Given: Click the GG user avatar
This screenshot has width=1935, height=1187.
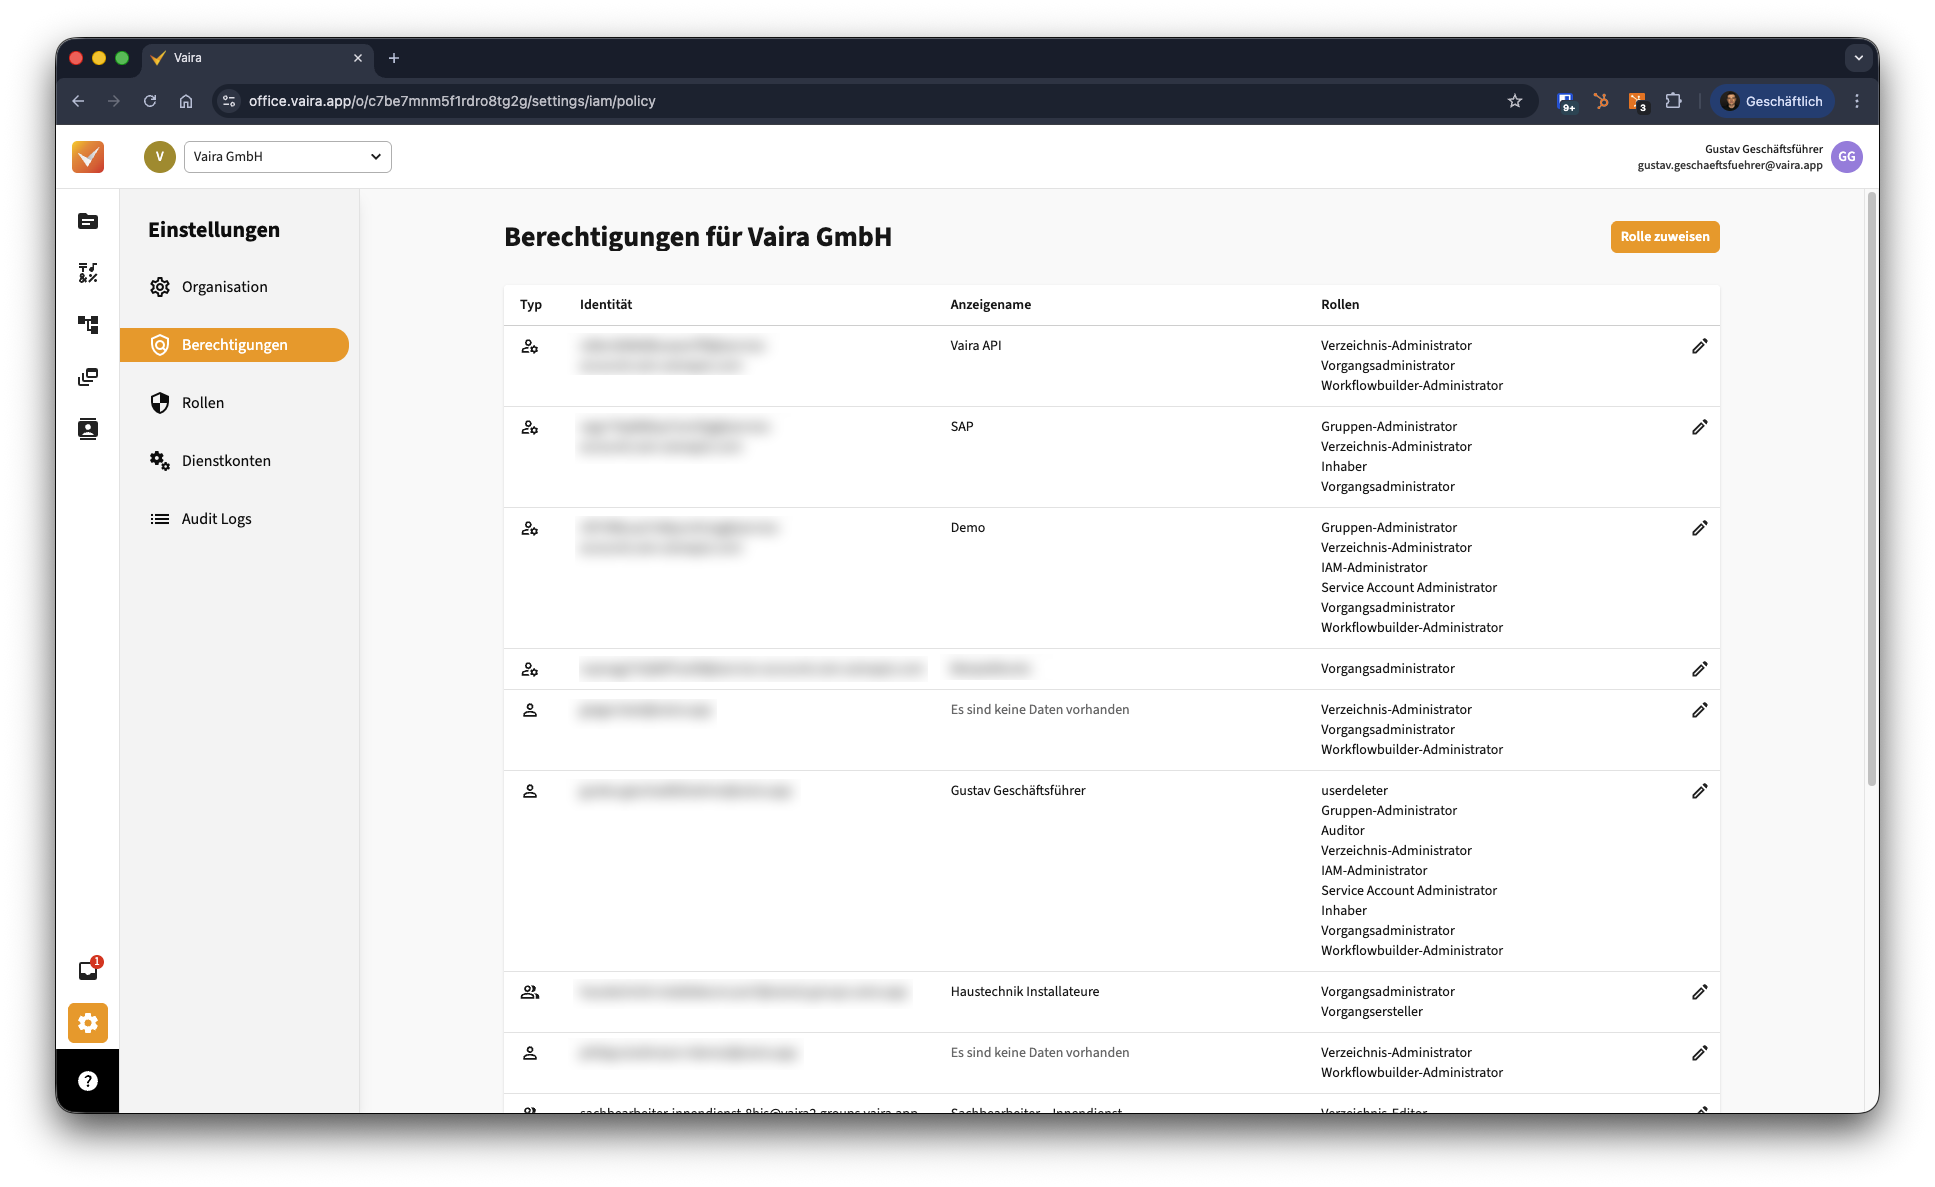Looking at the screenshot, I should tap(1846, 157).
